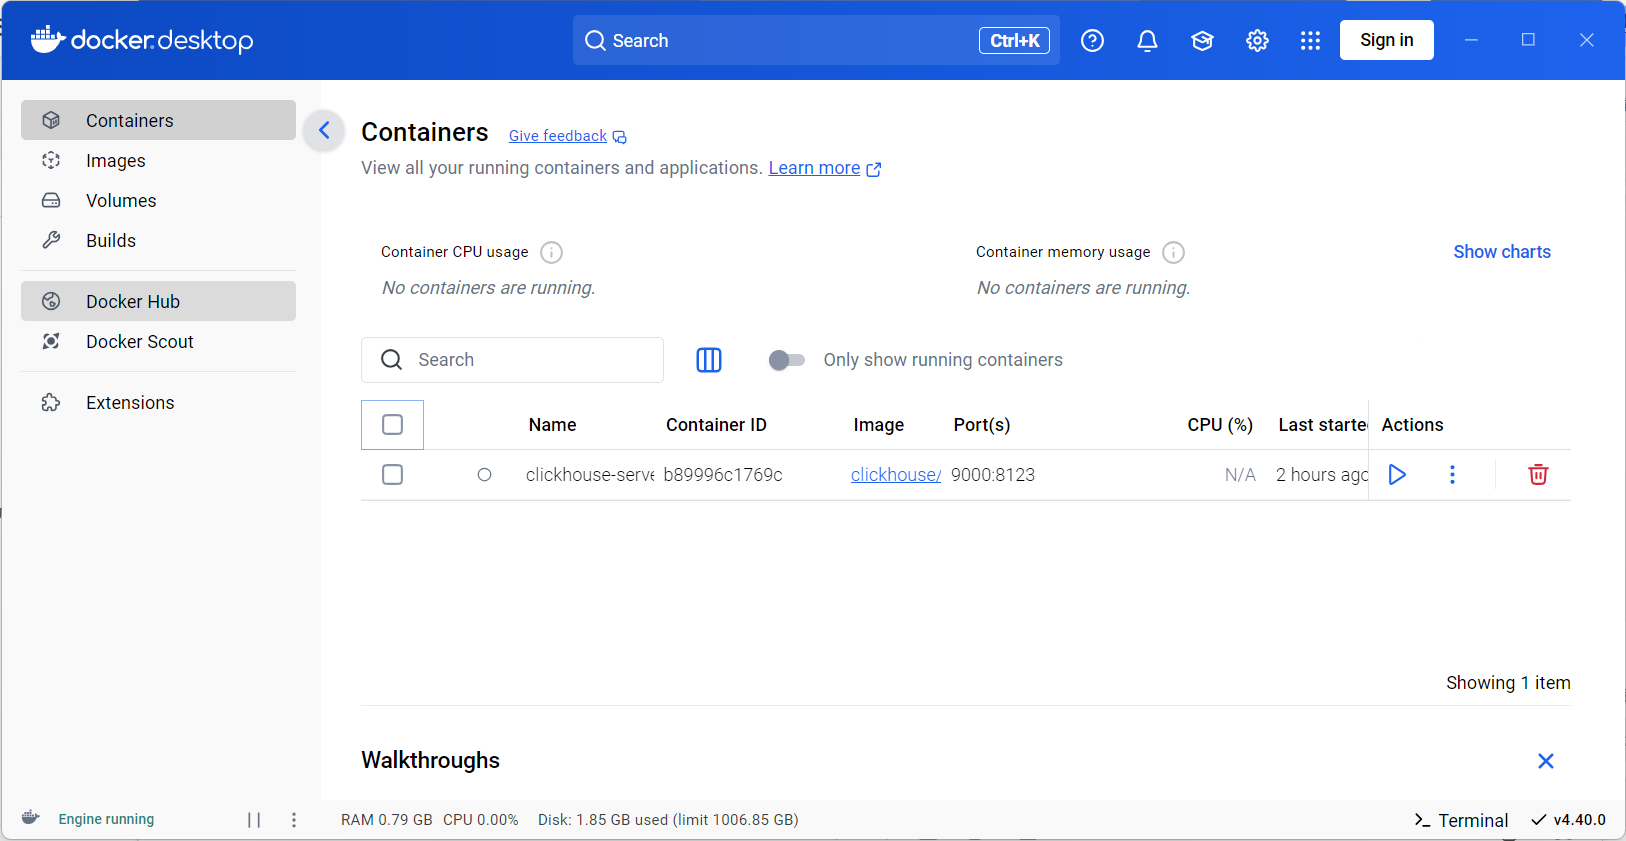Open the Learn more link
This screenshot has width=1626, height=841.
[x=825, y=168]
